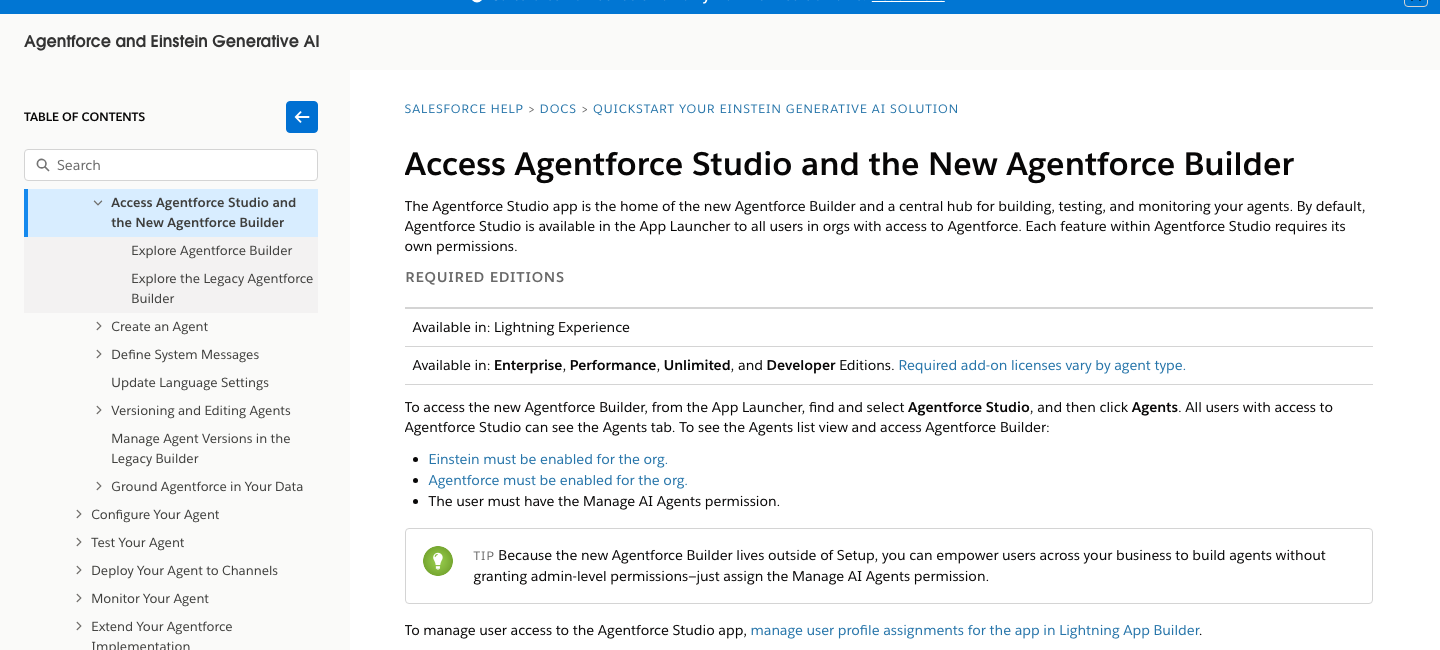Open Ground Agentforce in Your Data topic
Viewport: 1440px width, 650px height.
(207, 487)
